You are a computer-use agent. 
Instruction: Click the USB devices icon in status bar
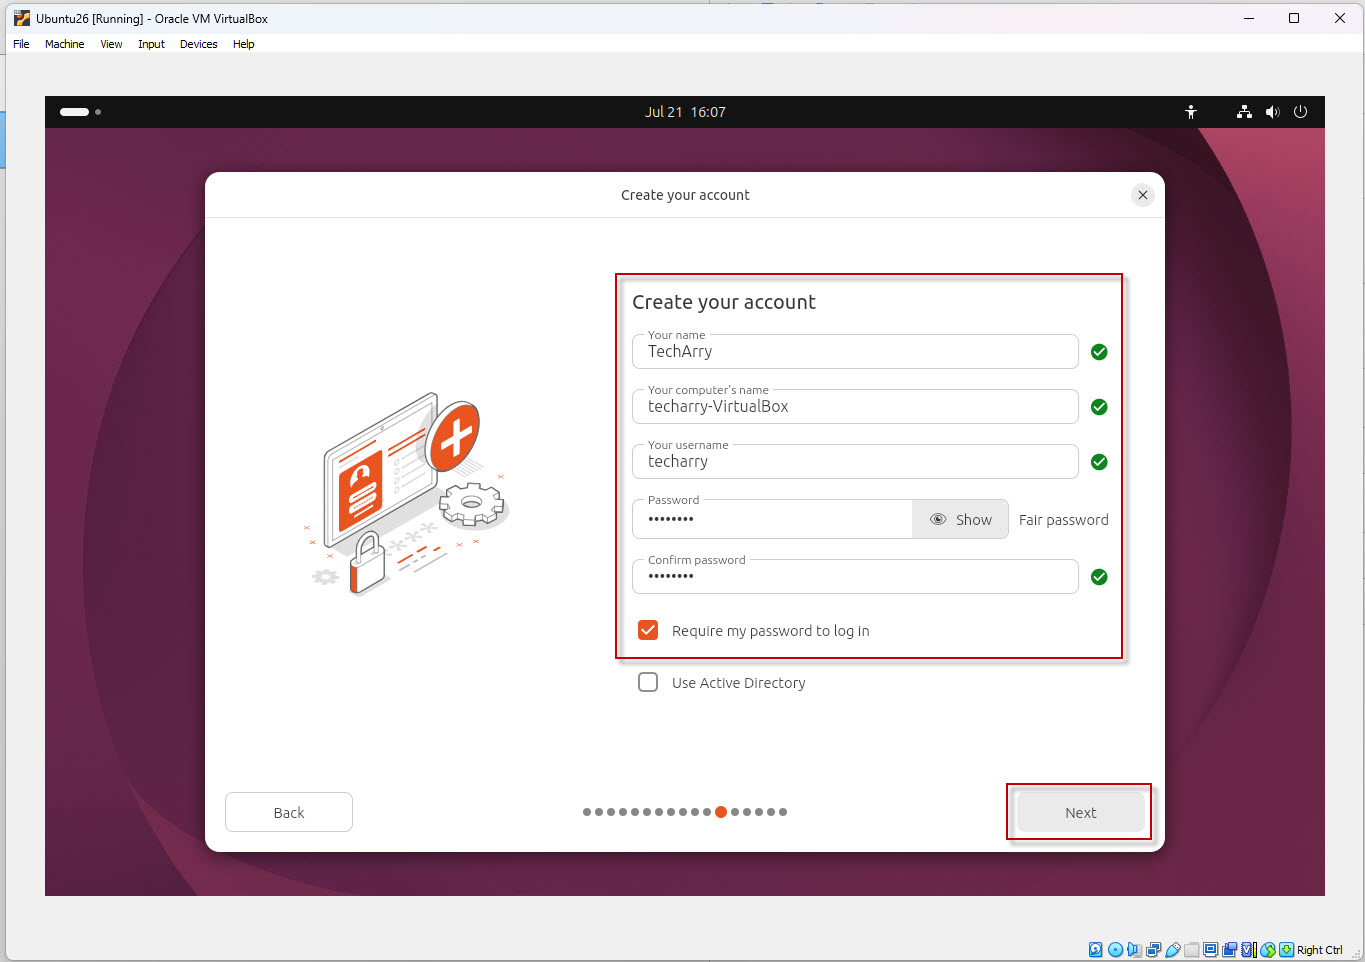point(1173,950)
